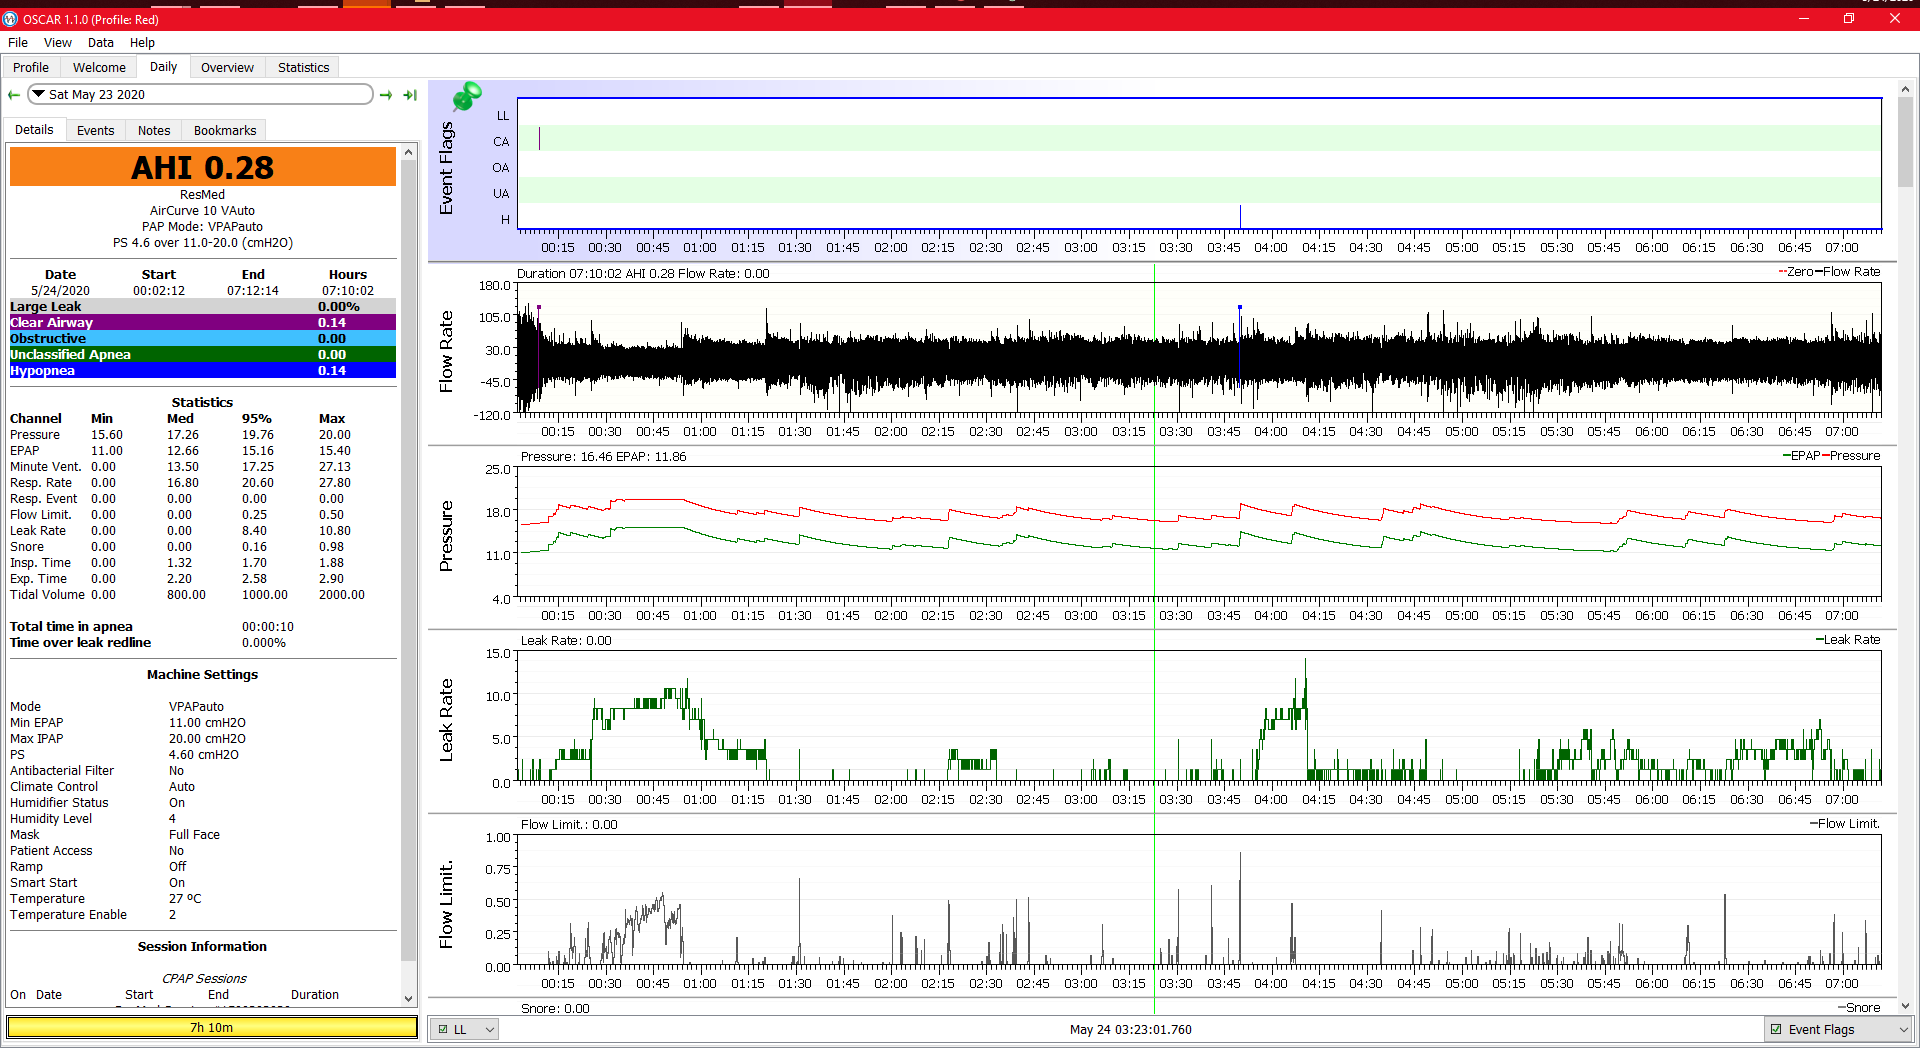The height and width of the screenshot is (1048, 1920).
Task: Toggle the Event Flags checkbox
Action: click(1776, 1029)
